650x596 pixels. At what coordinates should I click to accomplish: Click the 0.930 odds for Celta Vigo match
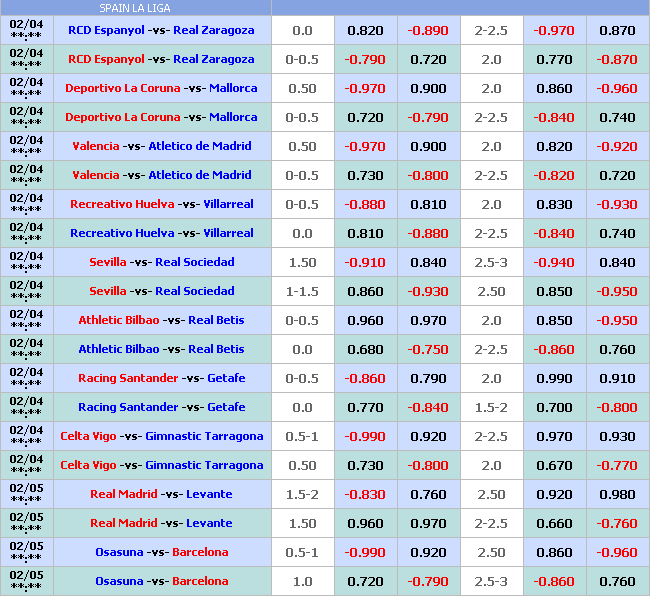[x=617, y=436]
